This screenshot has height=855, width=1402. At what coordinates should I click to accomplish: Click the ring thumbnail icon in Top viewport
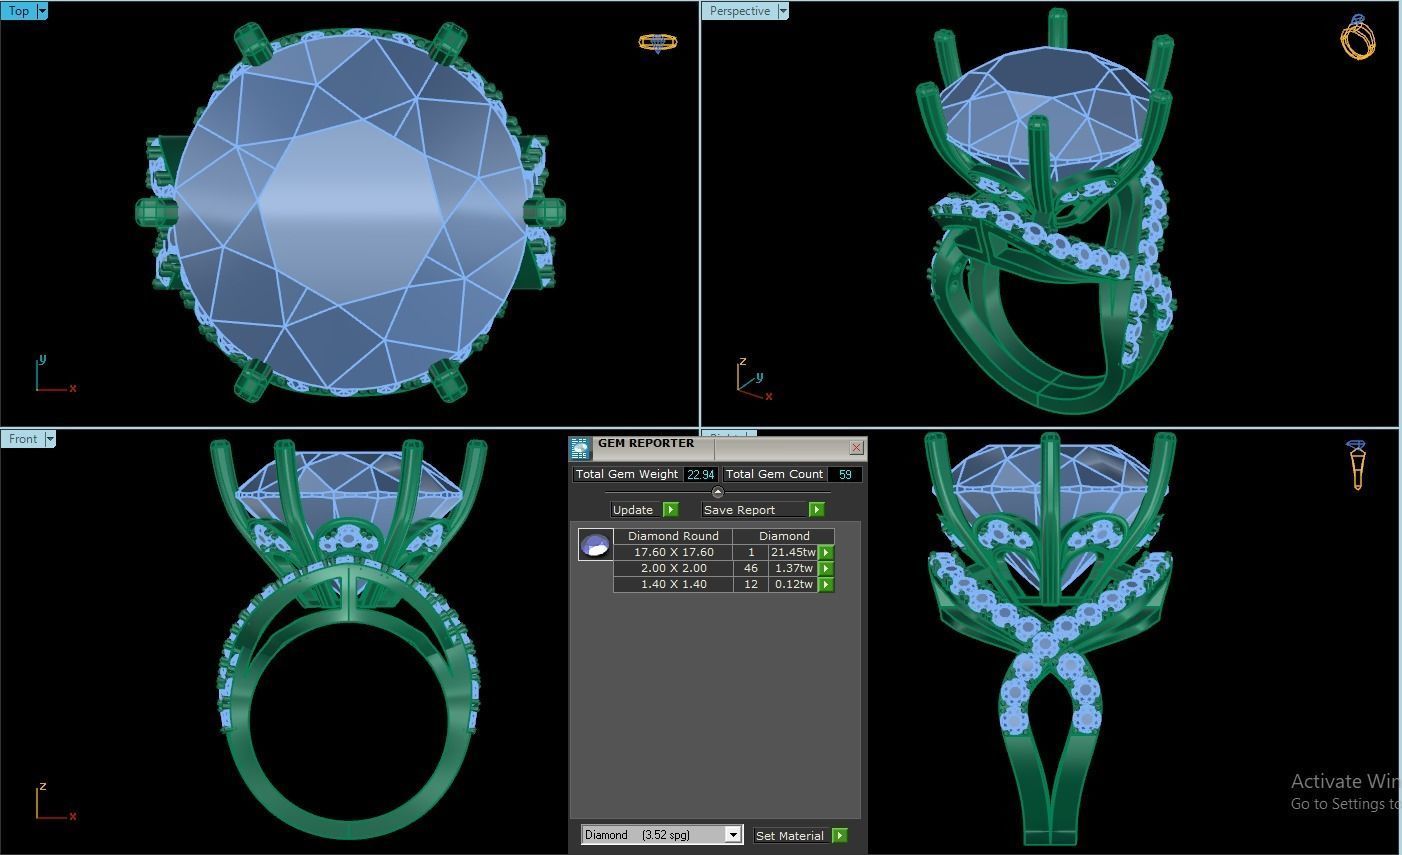[x=658, y=43]
